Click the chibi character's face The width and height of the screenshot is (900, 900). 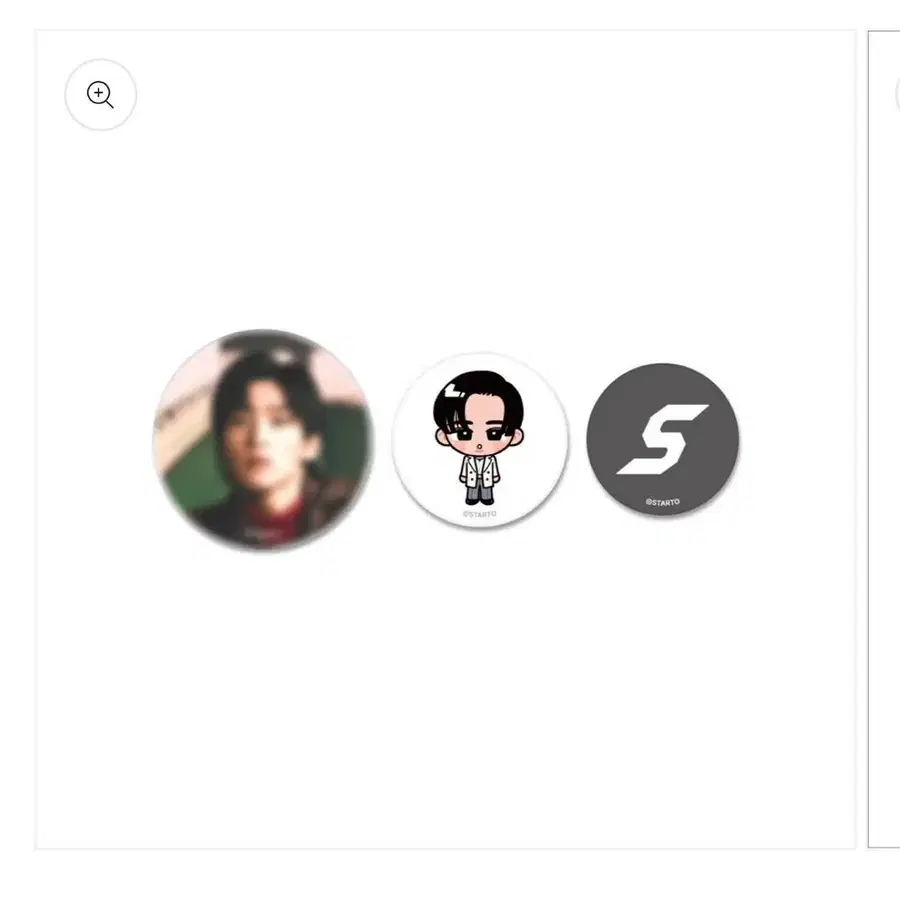pyautogui.click(x=479, y=429)
